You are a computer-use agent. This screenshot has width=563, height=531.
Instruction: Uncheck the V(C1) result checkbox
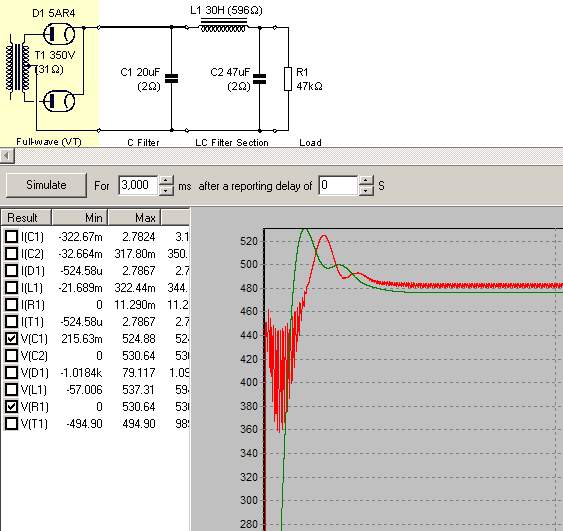[x=11, y=339]
